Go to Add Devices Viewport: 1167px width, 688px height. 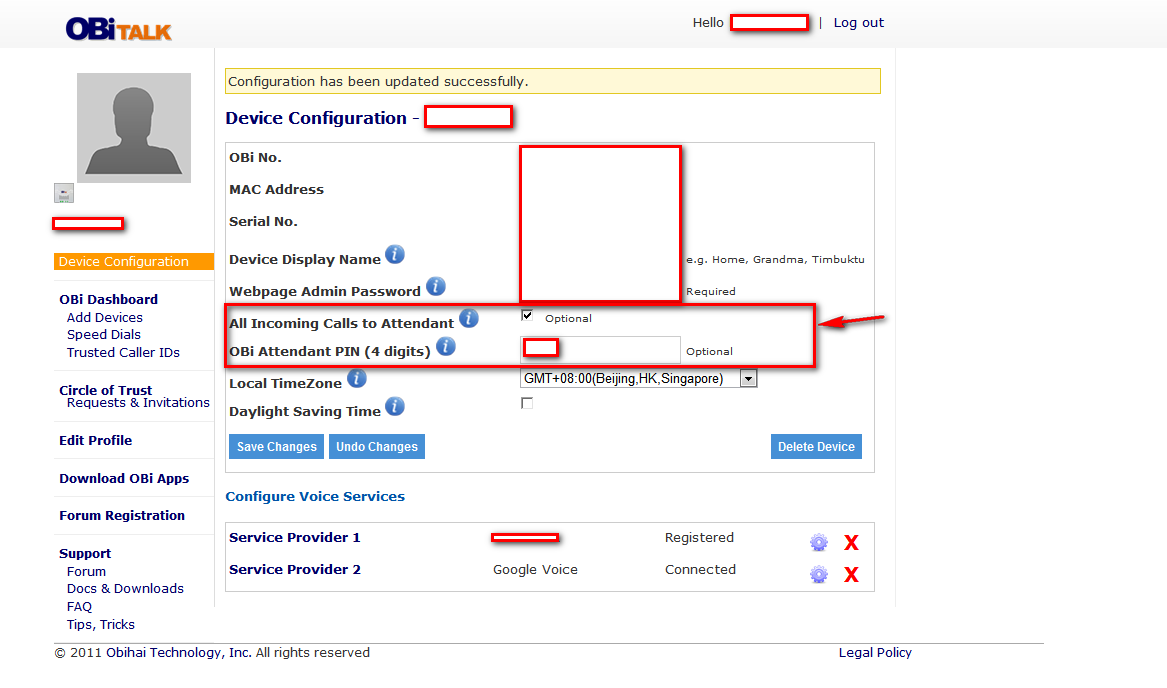tap(105, 317)
